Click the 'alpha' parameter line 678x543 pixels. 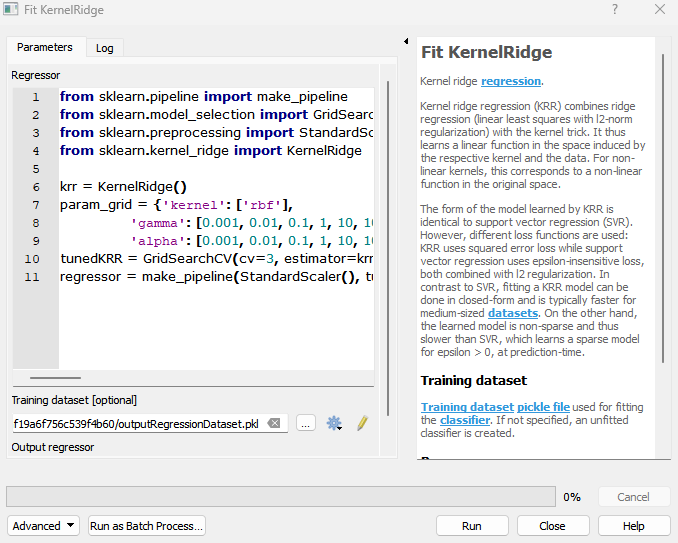252,241
